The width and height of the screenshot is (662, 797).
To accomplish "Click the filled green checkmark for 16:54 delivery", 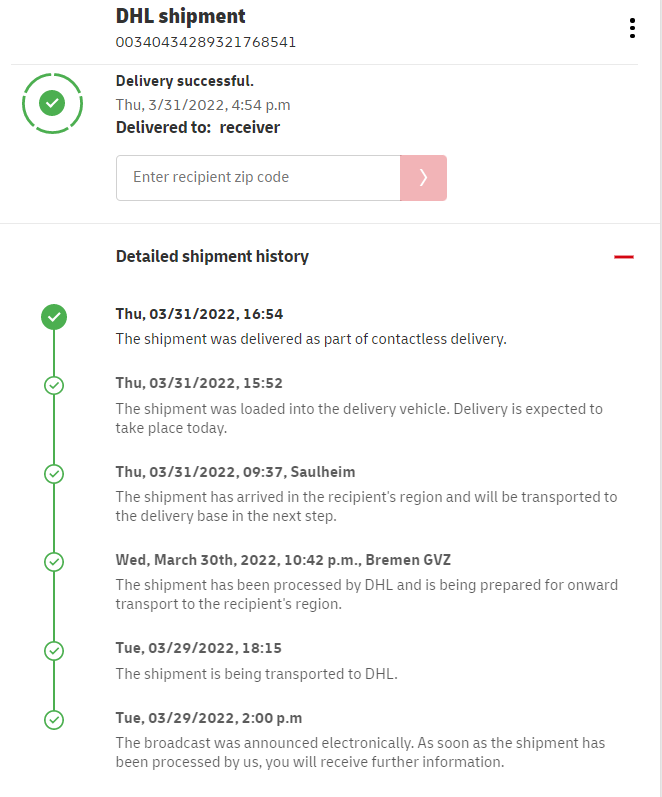I will point(54,317).
